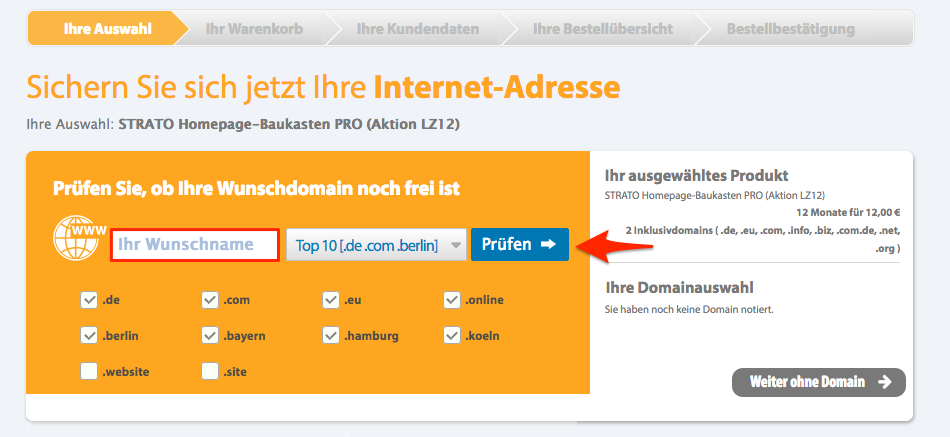
Task: Go to the Ihr Warenkorb step
Action: (254, 28)
